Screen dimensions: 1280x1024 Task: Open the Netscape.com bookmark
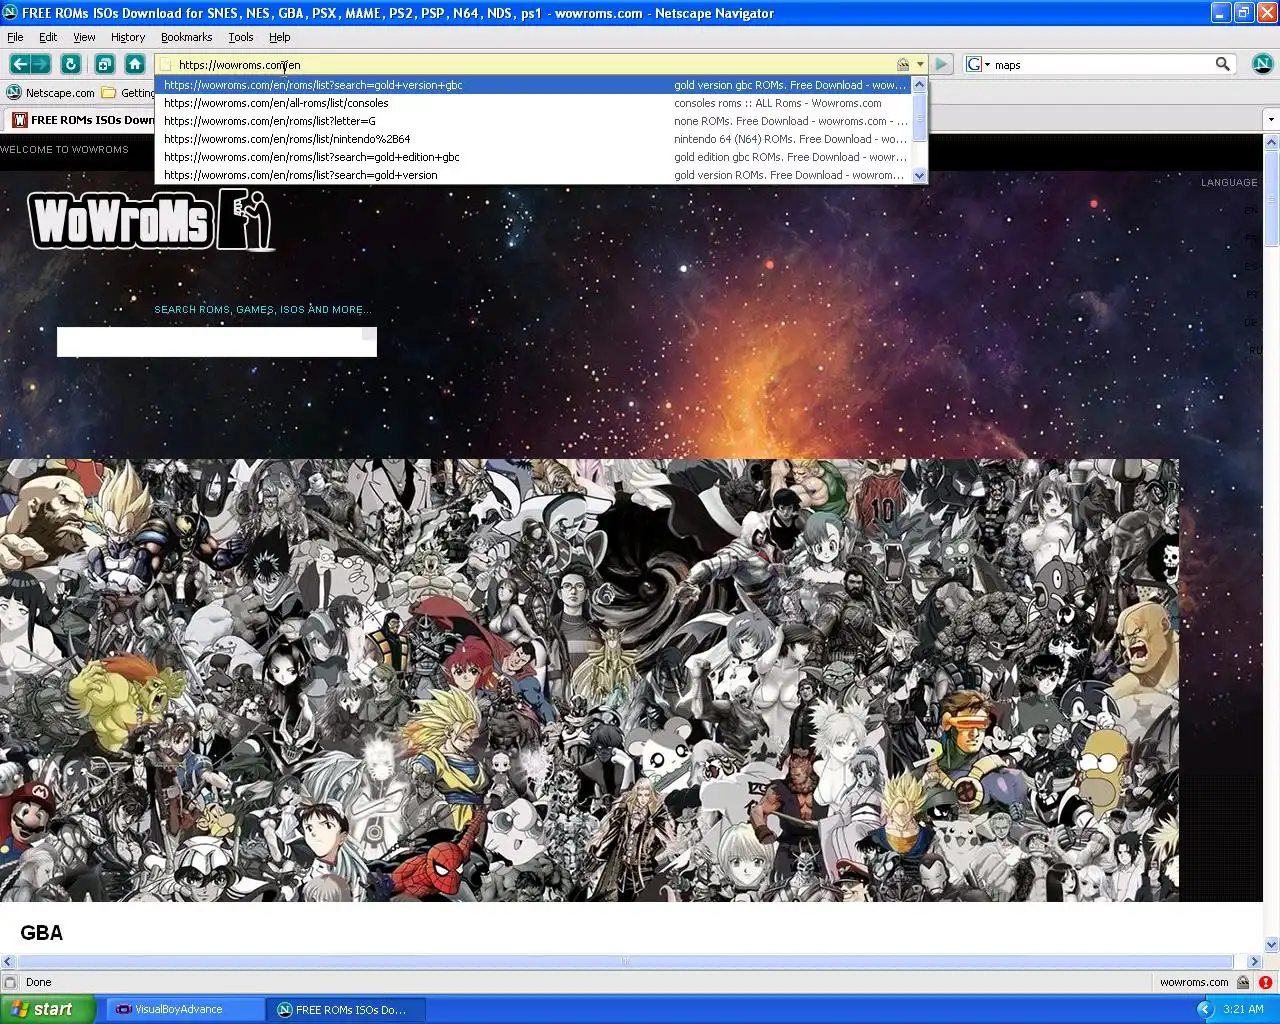coord(51,93)
